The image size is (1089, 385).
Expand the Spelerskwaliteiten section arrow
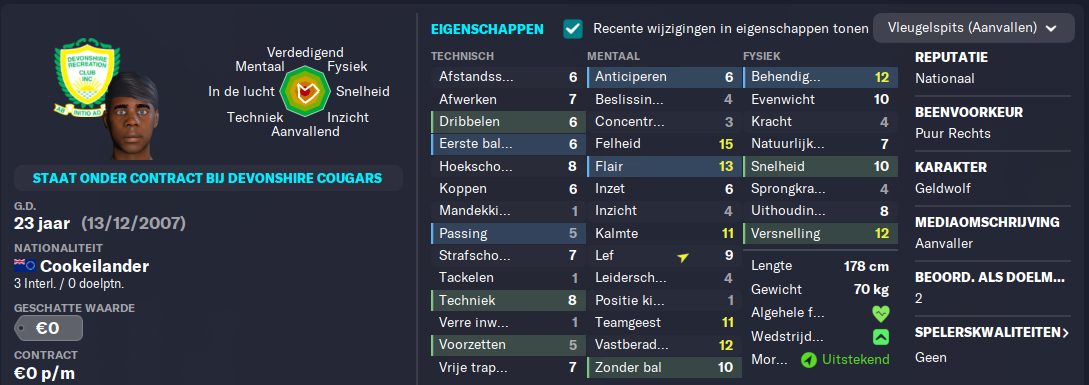point(1066,333)
